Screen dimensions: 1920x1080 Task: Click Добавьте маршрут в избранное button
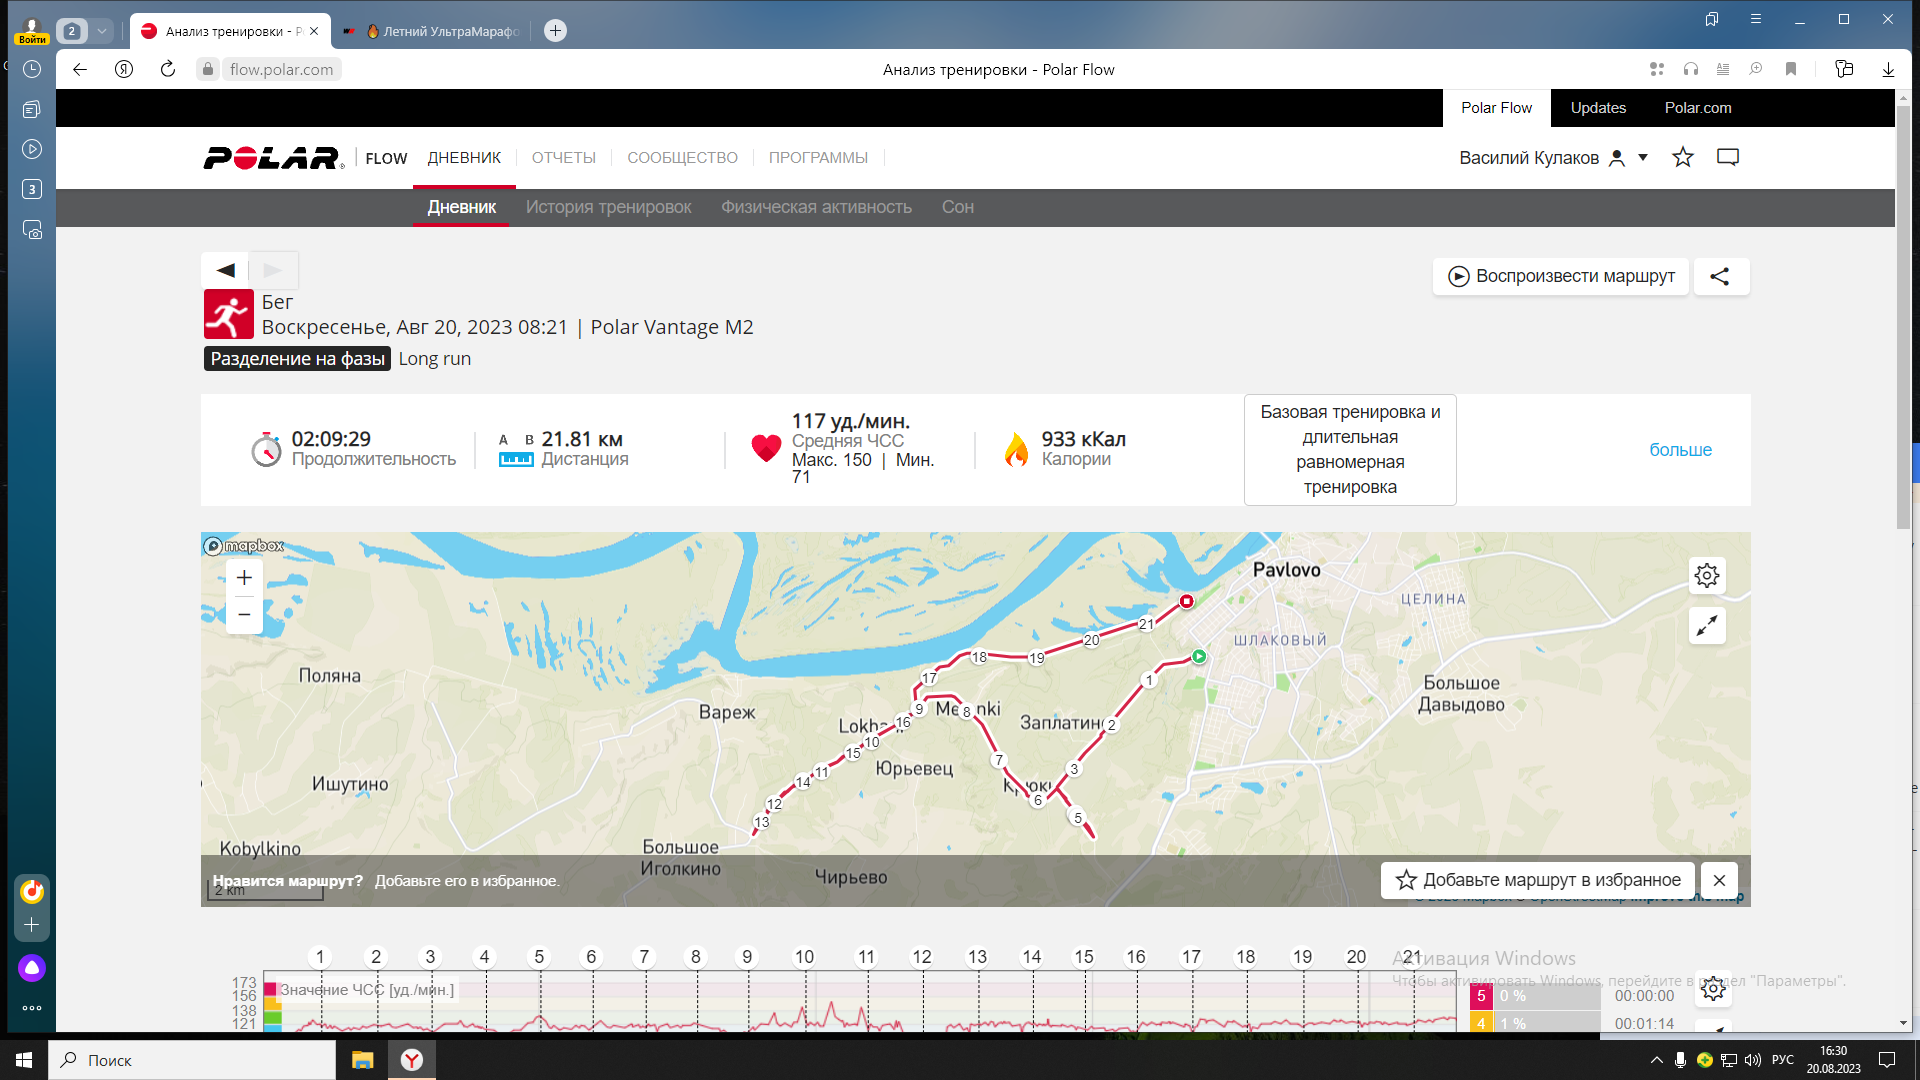pos(1538,880)
